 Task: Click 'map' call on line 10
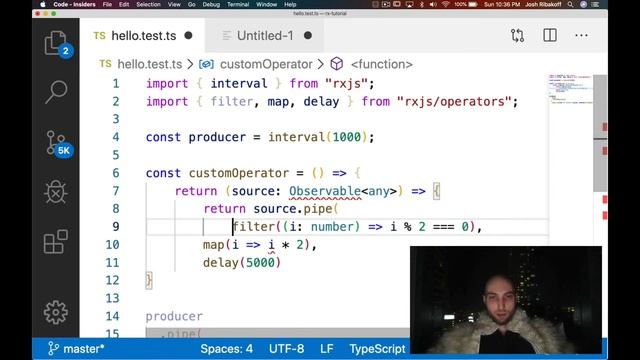point(213,245)
